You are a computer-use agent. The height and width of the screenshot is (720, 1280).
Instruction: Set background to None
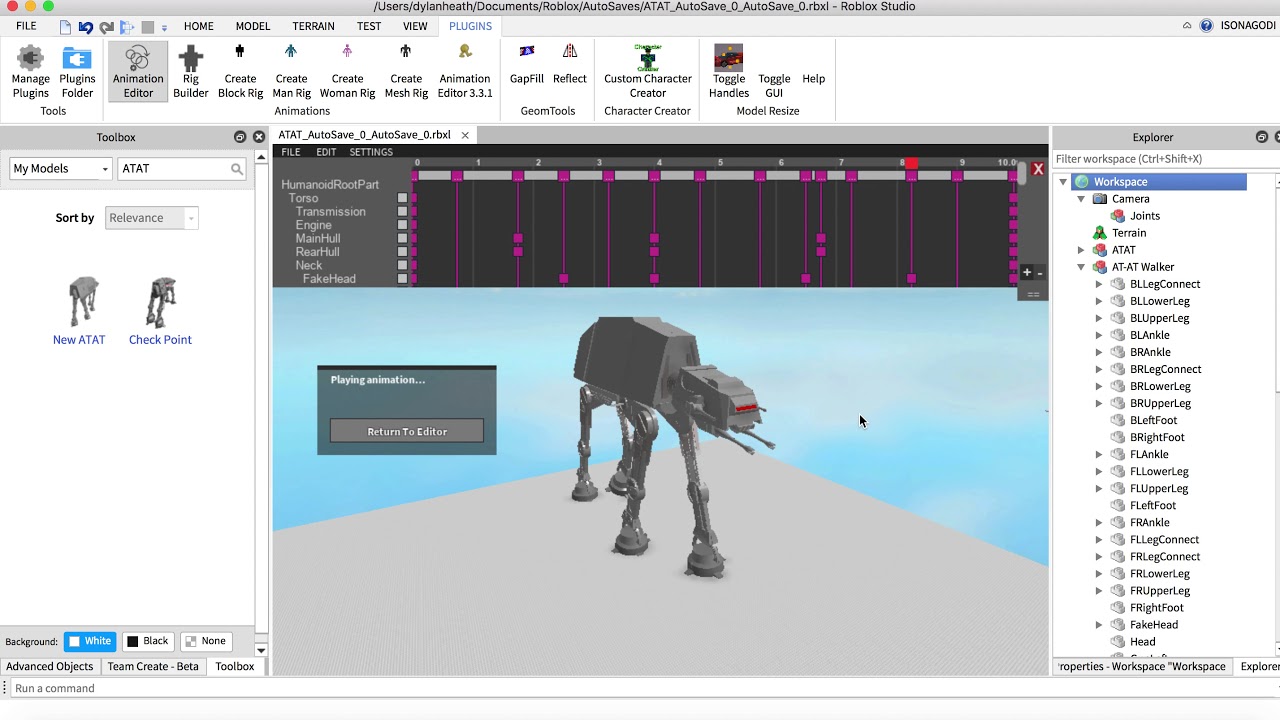(x=206, y=641)
